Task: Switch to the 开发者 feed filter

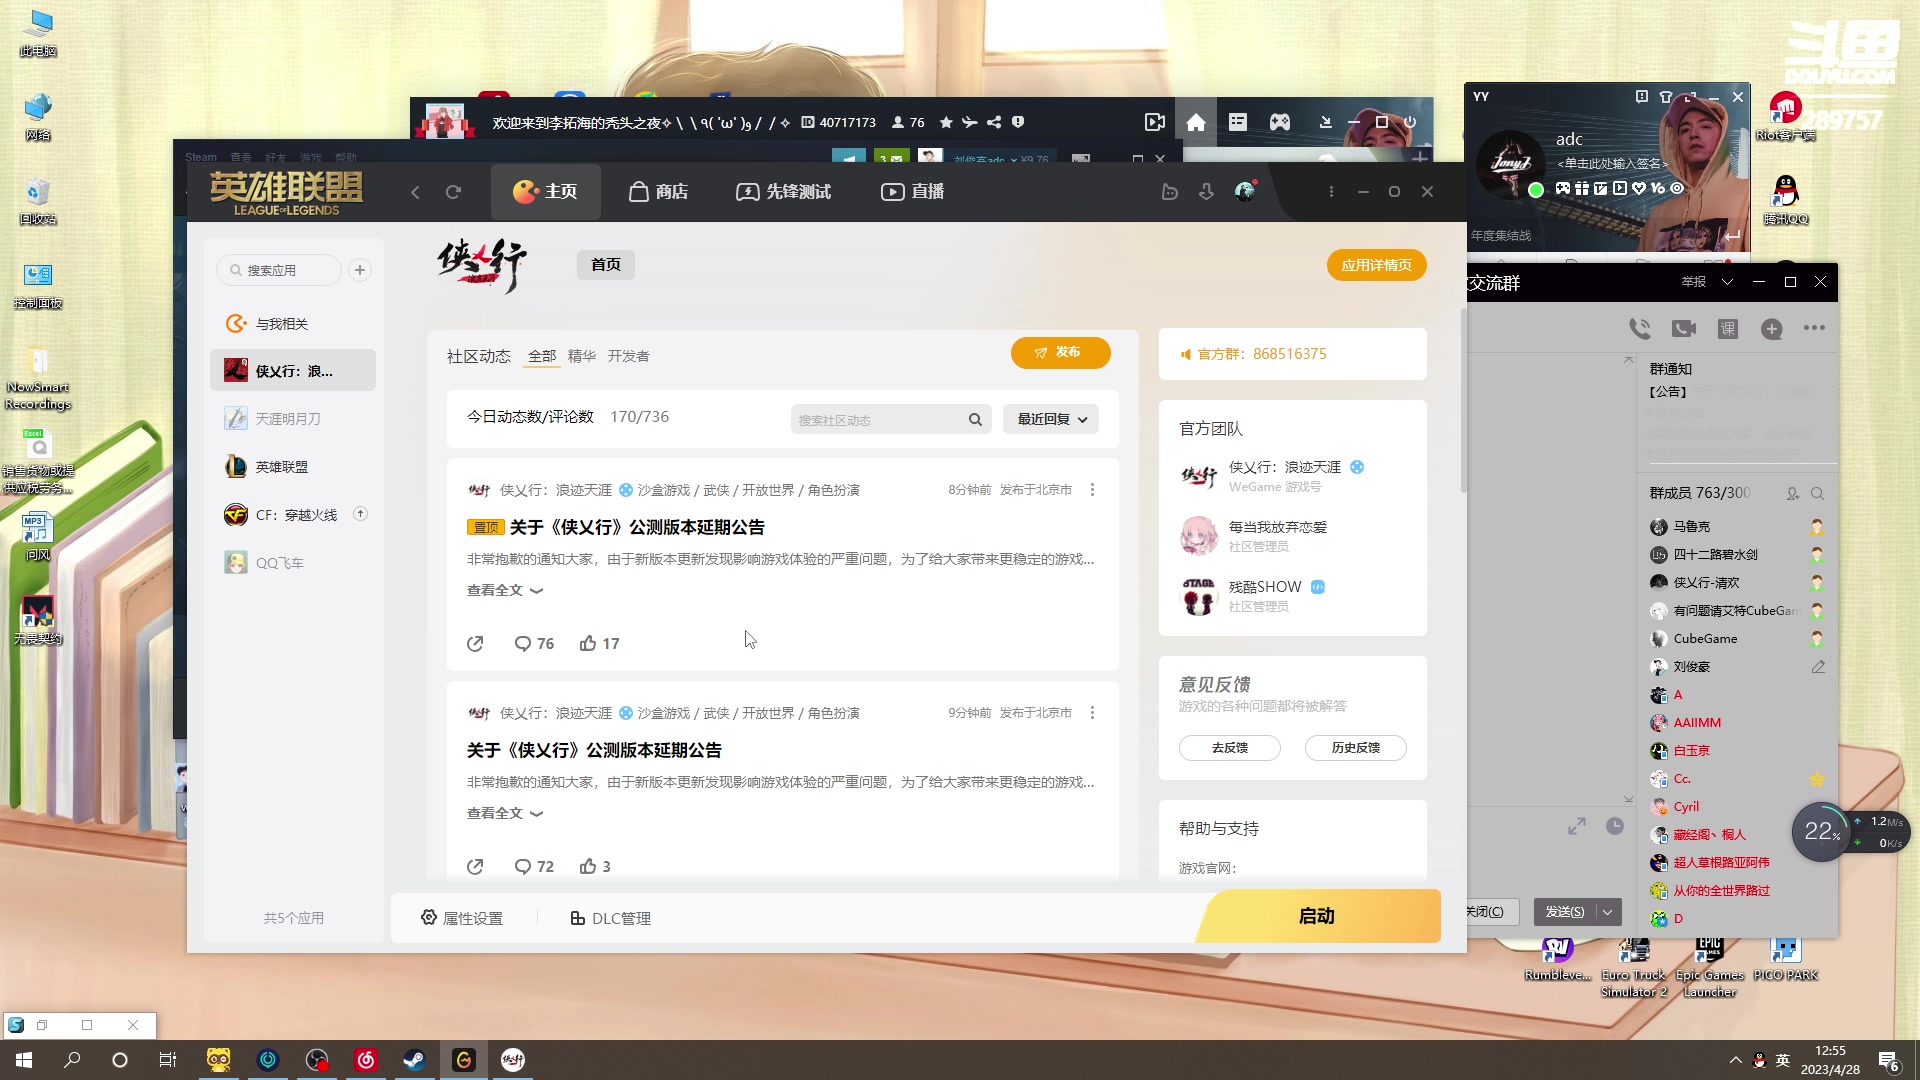Action: 629,356
